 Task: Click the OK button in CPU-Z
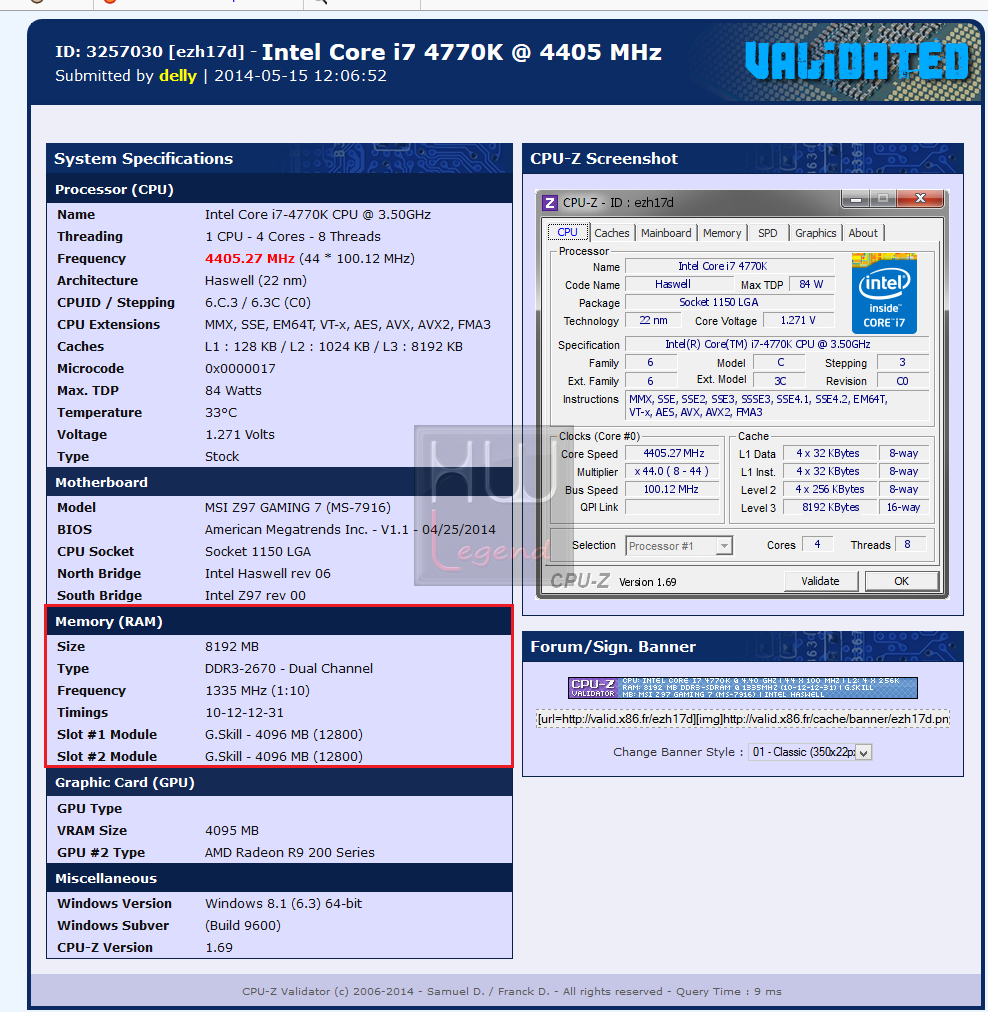(901, 581)
